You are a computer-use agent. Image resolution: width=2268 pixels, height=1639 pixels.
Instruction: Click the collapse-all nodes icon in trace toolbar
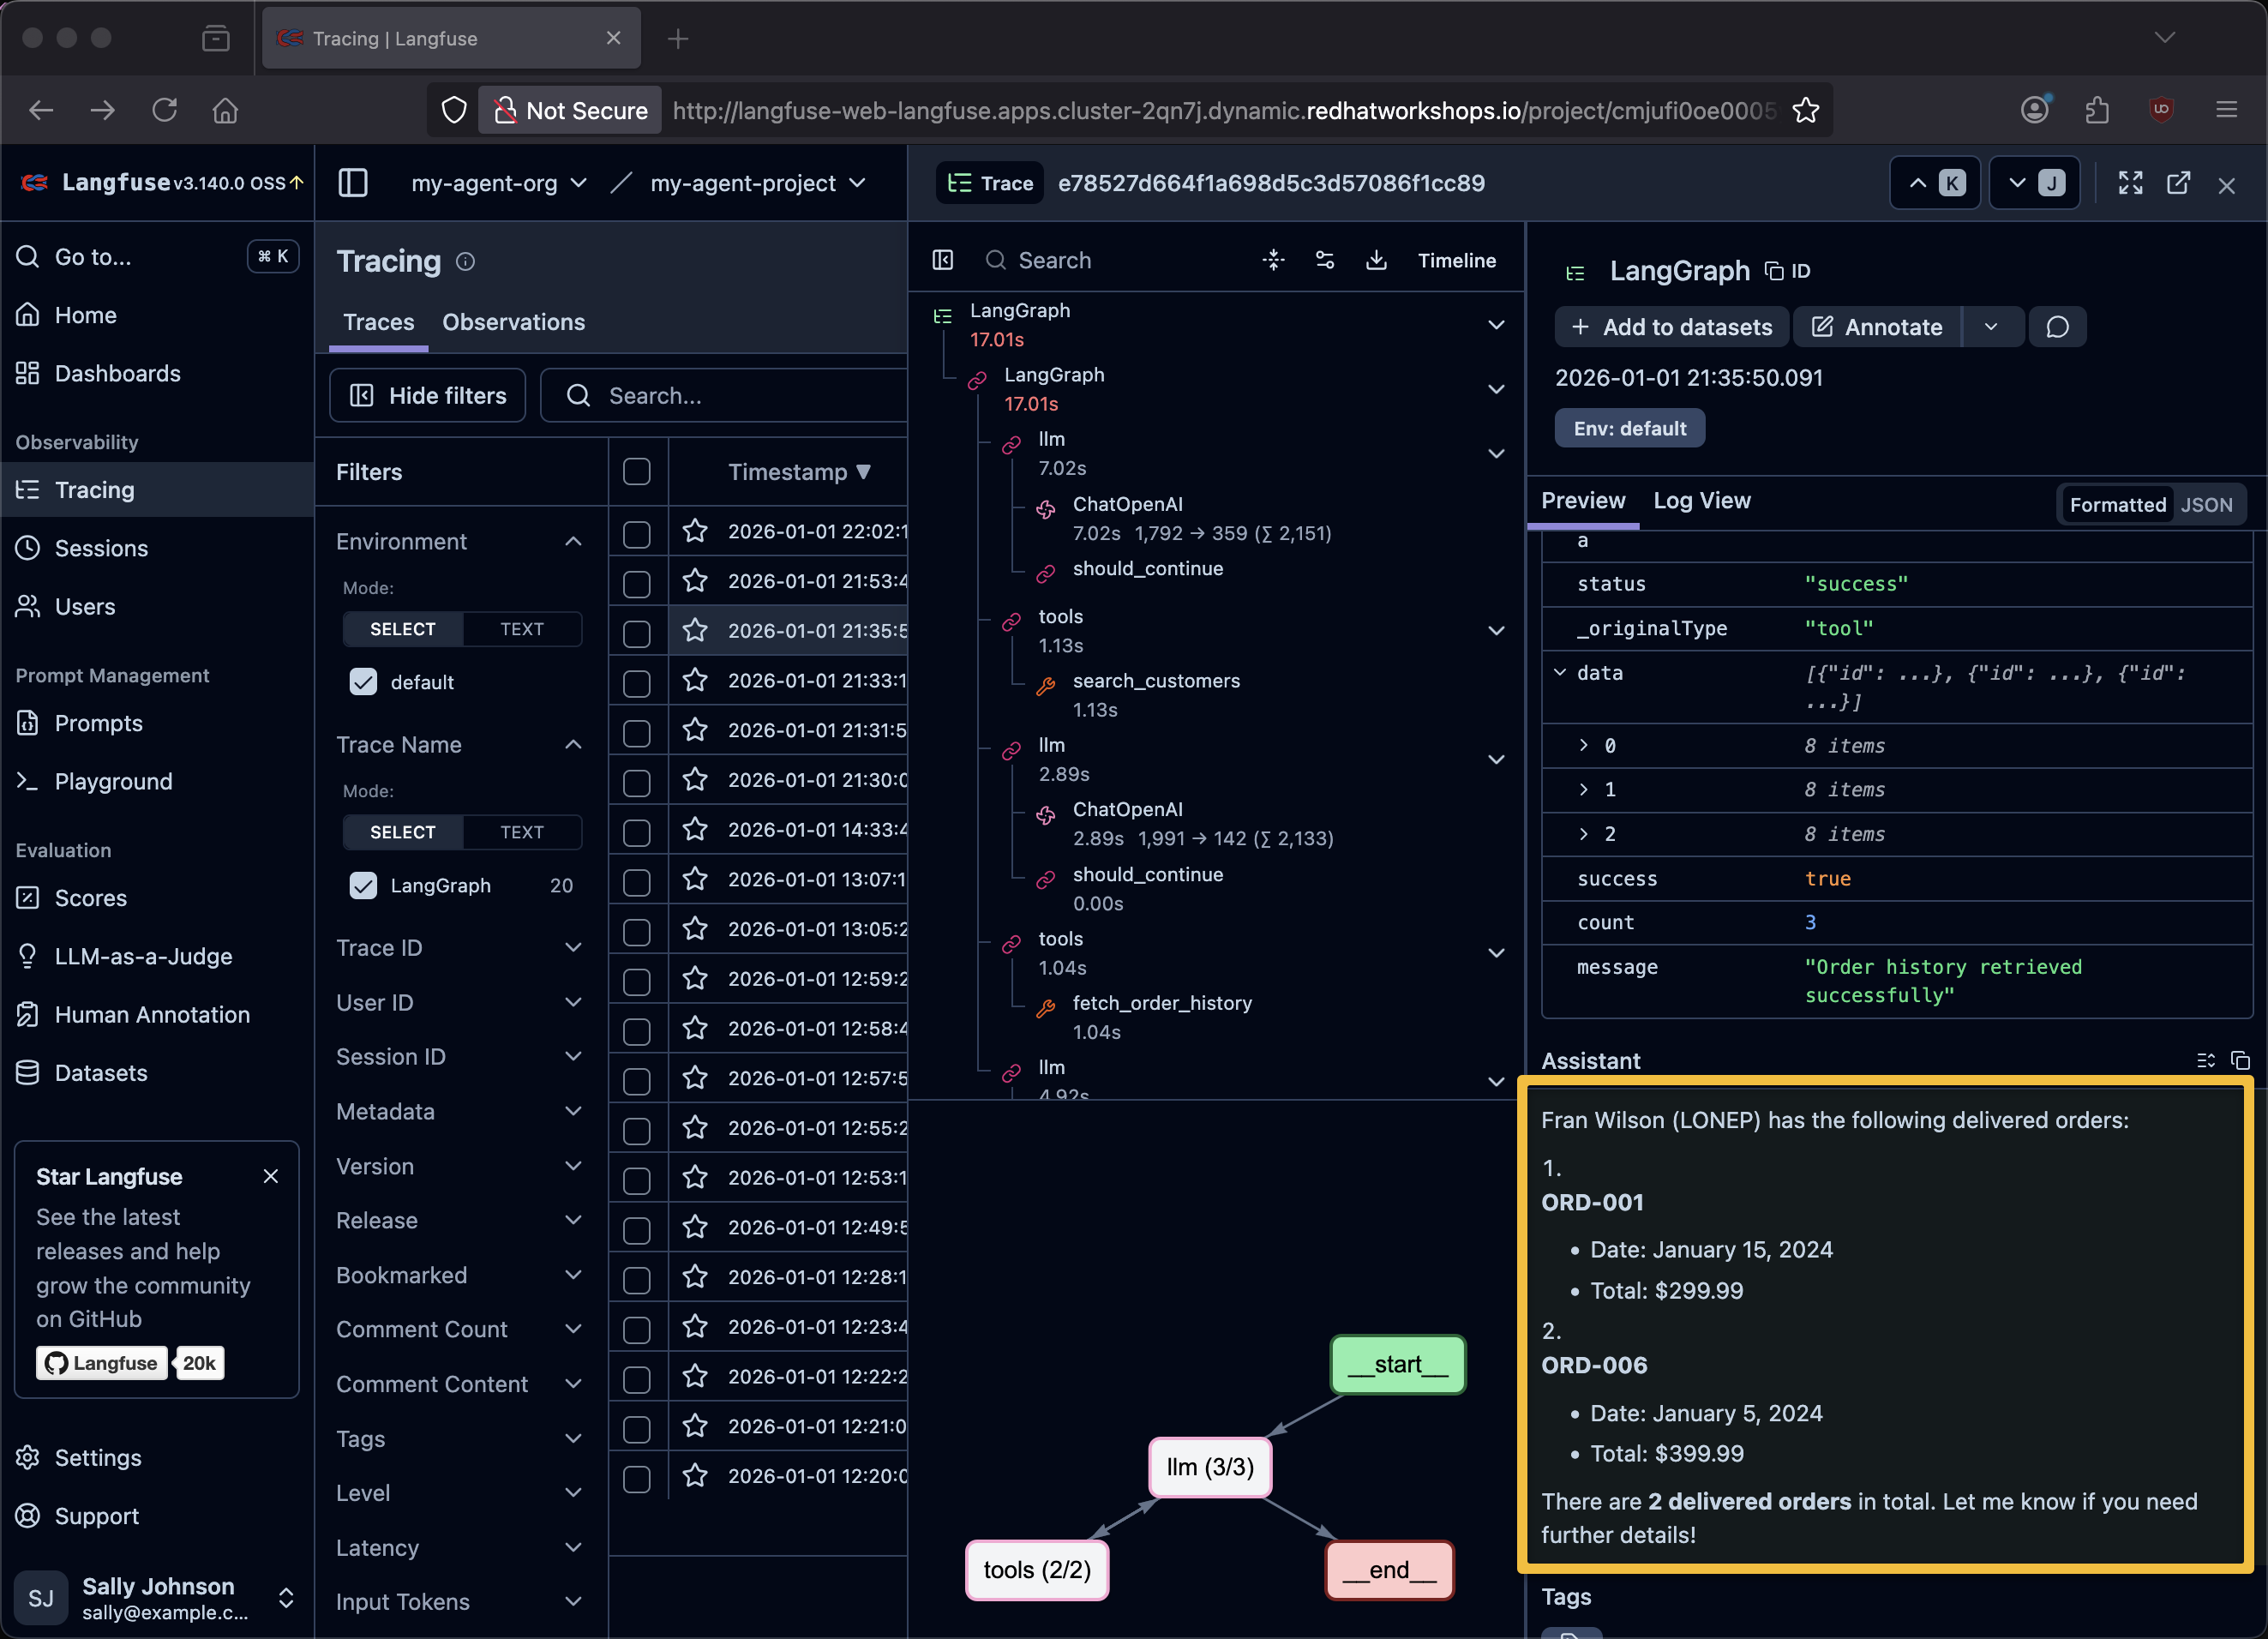pos(1273,260)
